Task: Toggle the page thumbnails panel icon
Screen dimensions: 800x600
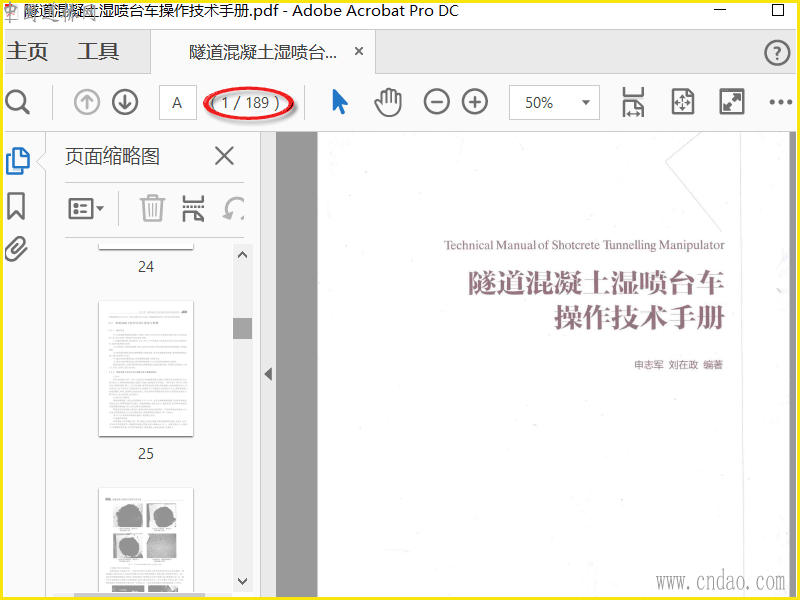Action: coord(18,161)
